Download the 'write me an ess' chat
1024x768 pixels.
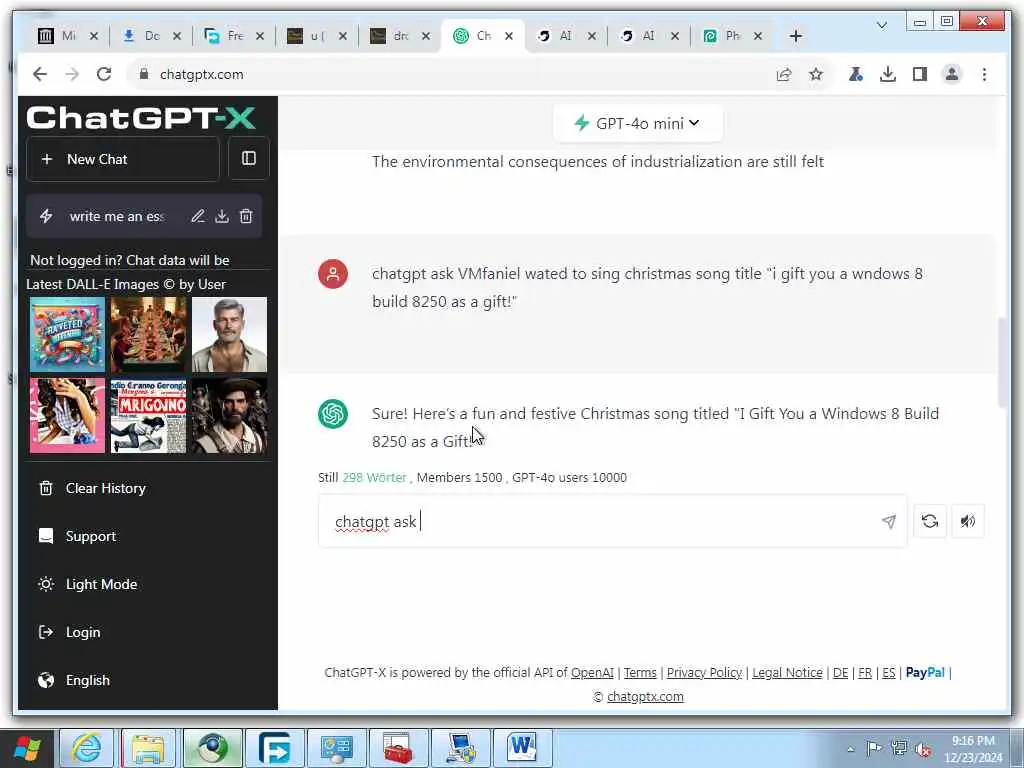point(222,216)
